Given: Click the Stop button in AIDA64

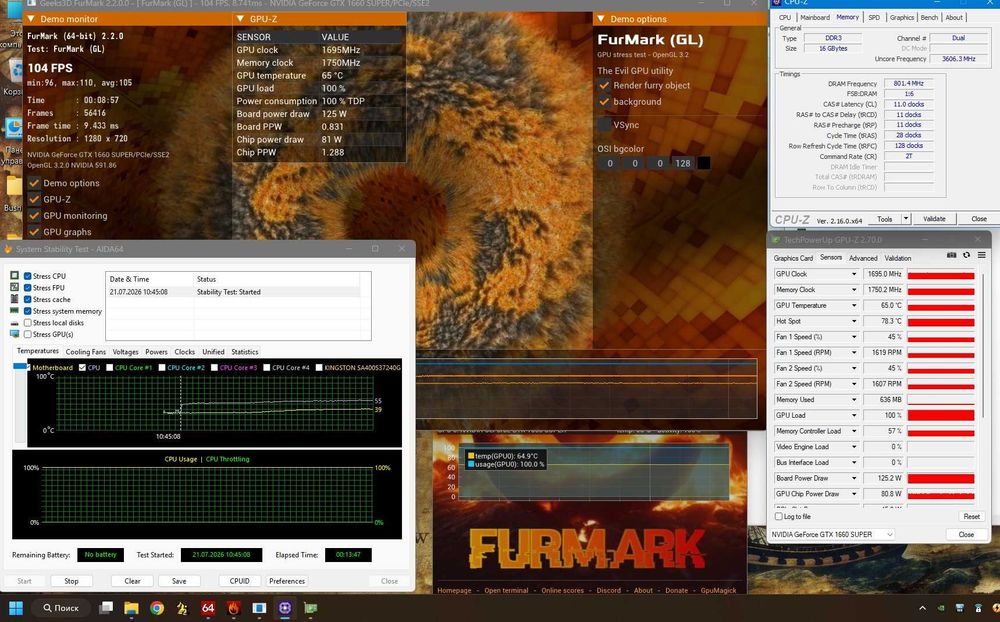Looking at the screenshot, I should (x=71, y=581).
